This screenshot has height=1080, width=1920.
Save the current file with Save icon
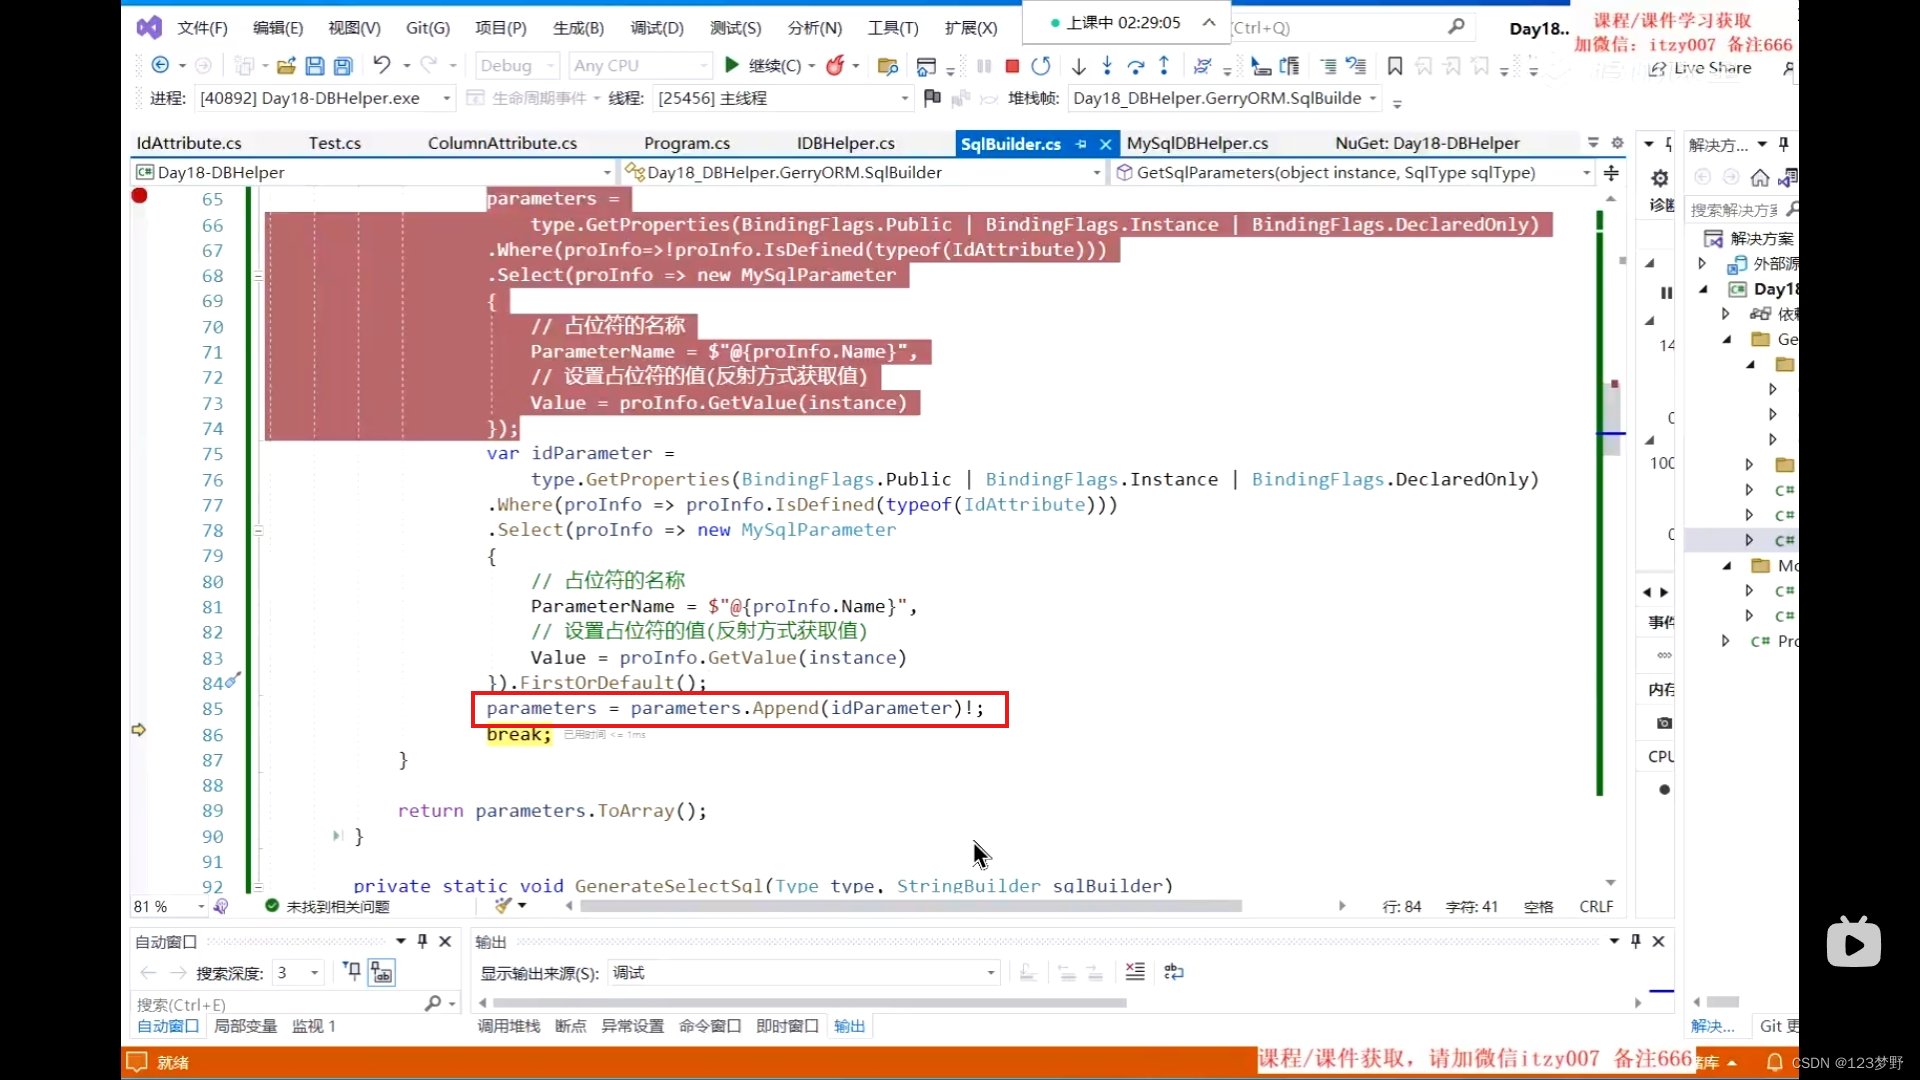coord(314,66)
